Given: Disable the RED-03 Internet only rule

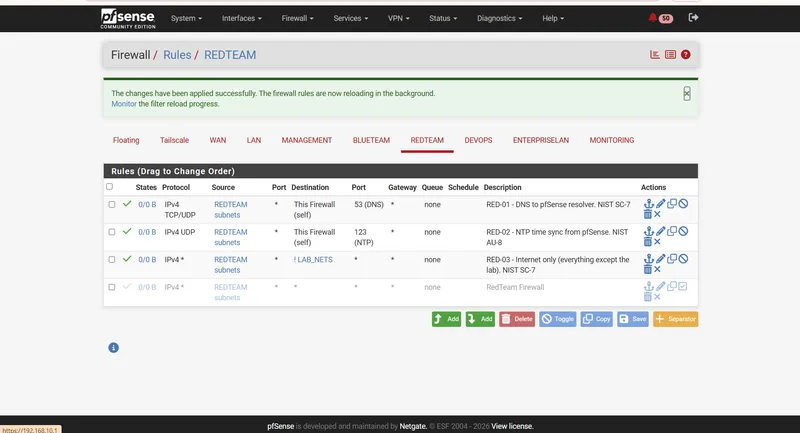Looking at the screenshot, I should pos(683,259).
